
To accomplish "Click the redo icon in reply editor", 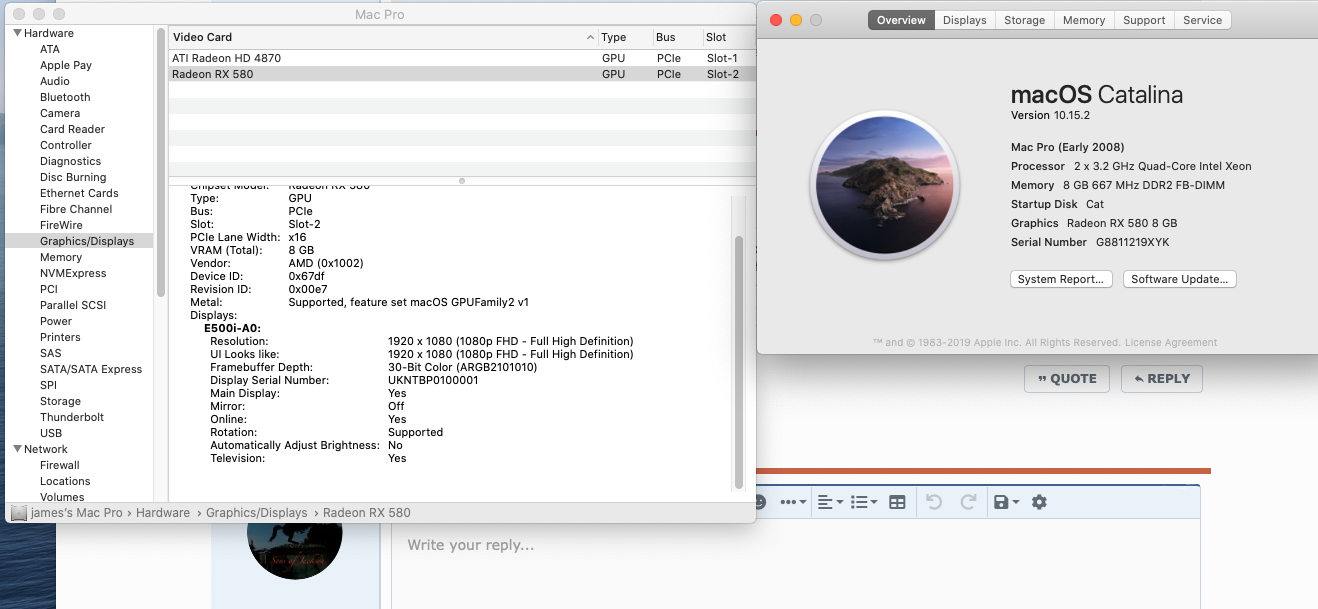I will pos(968,502).
